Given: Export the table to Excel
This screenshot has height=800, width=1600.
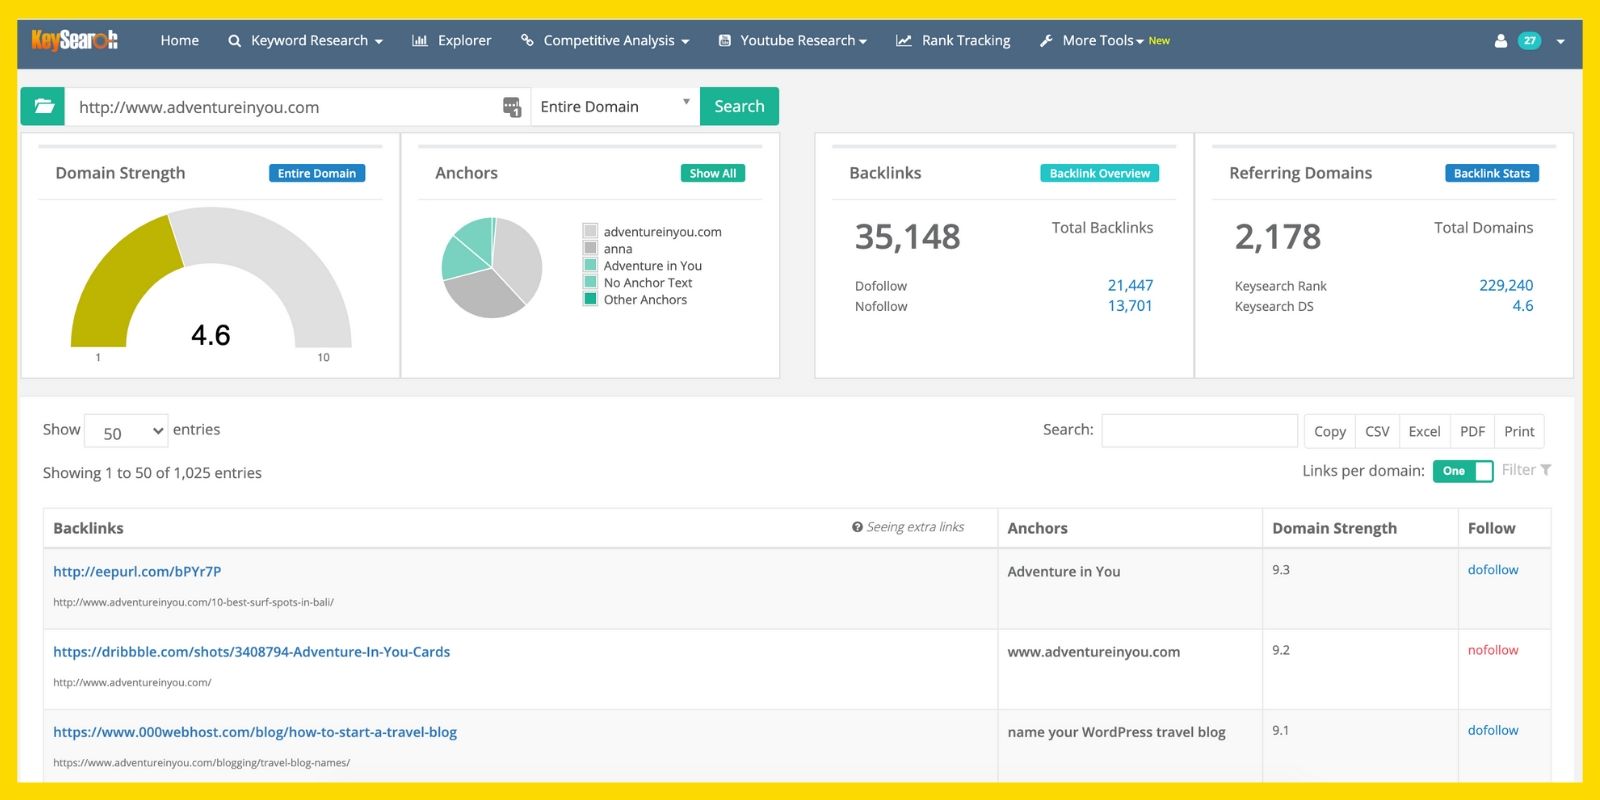Looking at the screenshot, I should (x=1424, y=431).
